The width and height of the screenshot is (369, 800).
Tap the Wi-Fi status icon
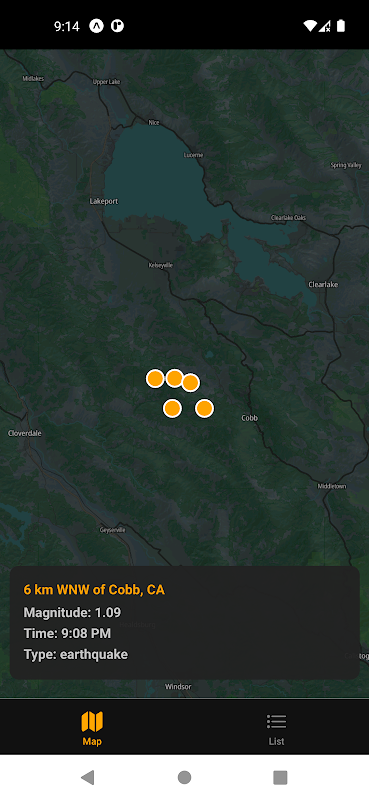[309, 26]
